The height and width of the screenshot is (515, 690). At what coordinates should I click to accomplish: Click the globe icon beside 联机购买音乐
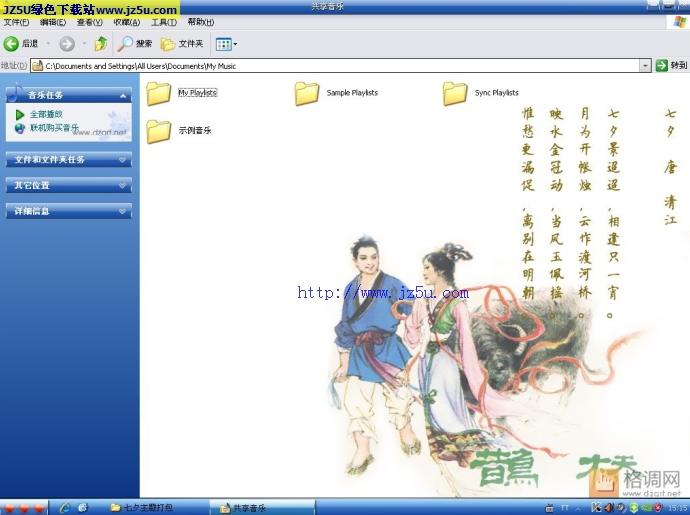point(19,128)
